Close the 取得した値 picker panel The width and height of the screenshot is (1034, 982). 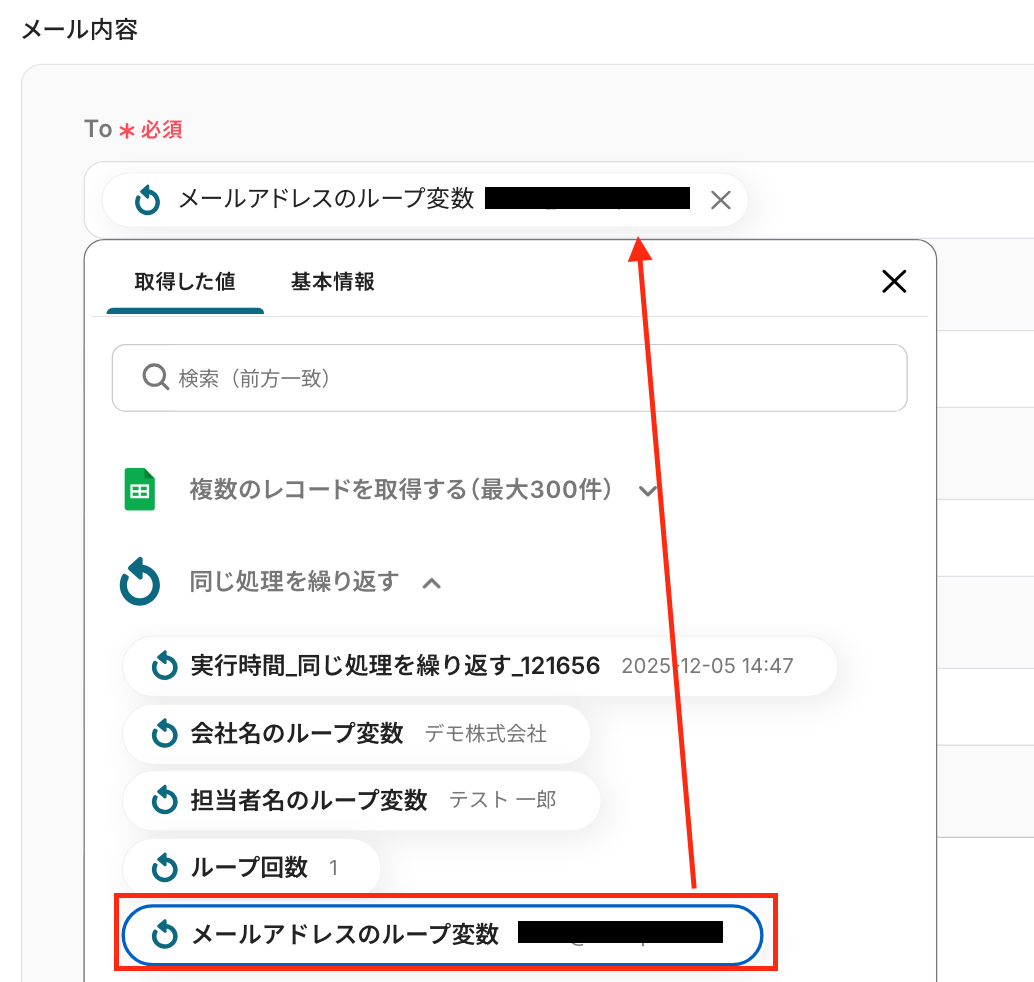click(x=893, y=282)
